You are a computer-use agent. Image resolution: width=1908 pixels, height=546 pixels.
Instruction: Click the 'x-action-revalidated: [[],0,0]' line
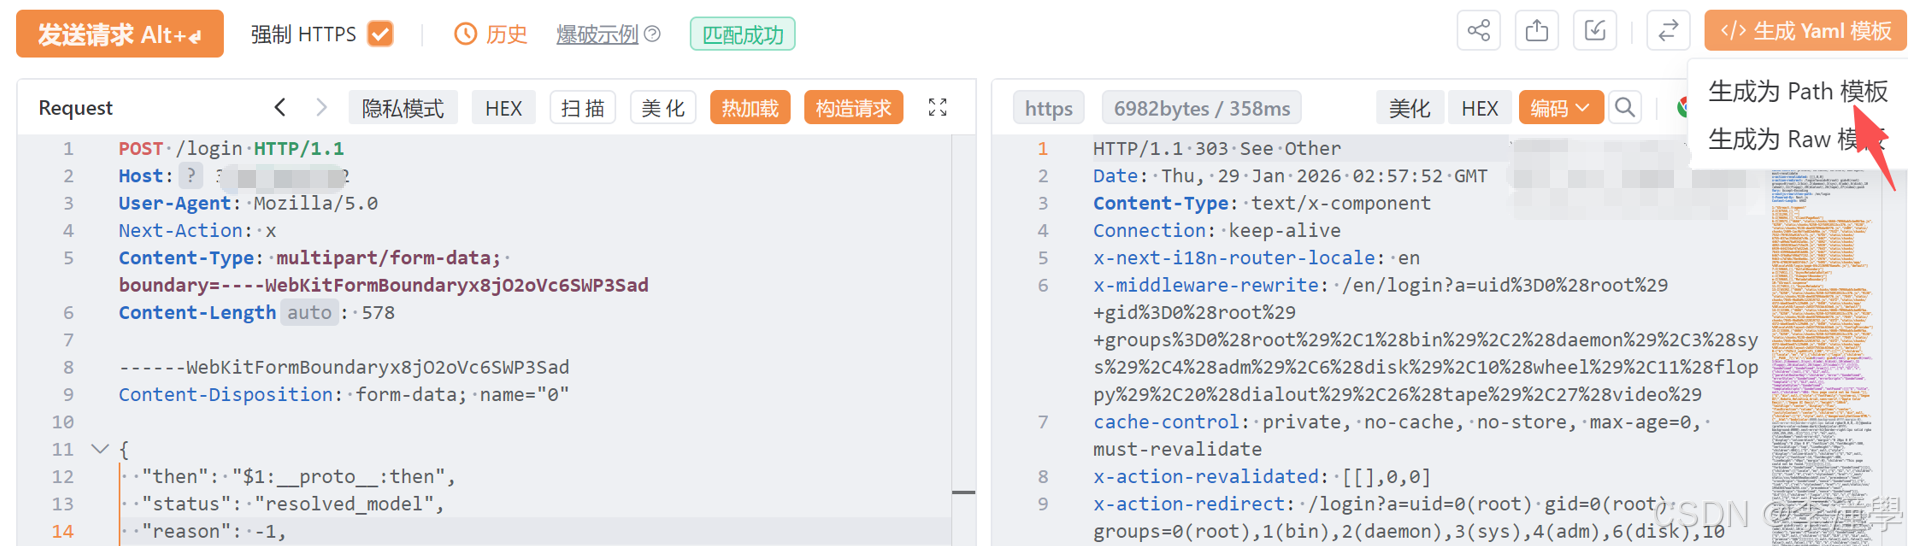[1262, 477]
